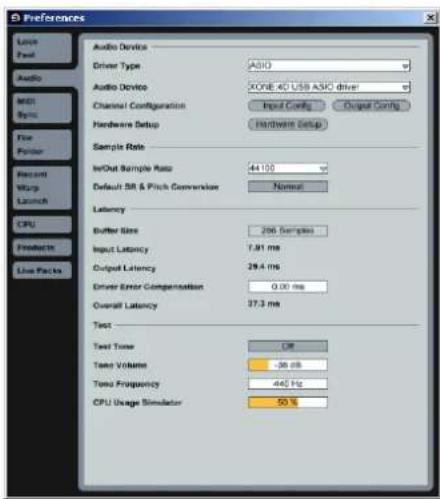Click the Output Config button
This screenshot has height=499, width=440.
coord(371,106)
